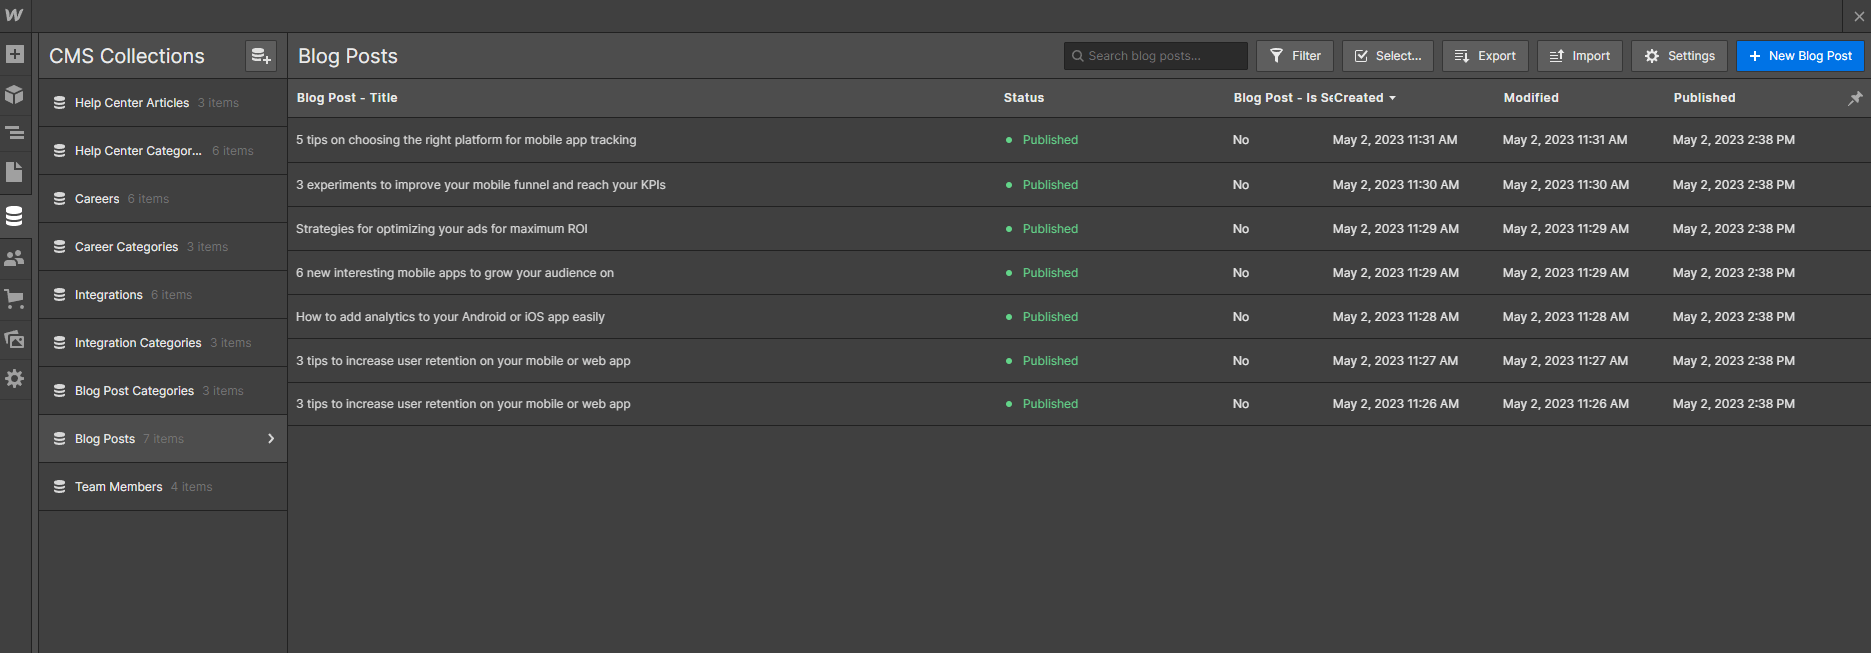The image size is (1871, 653).
Task: Select the Help Center Articles collection
Action: point(132,103)
